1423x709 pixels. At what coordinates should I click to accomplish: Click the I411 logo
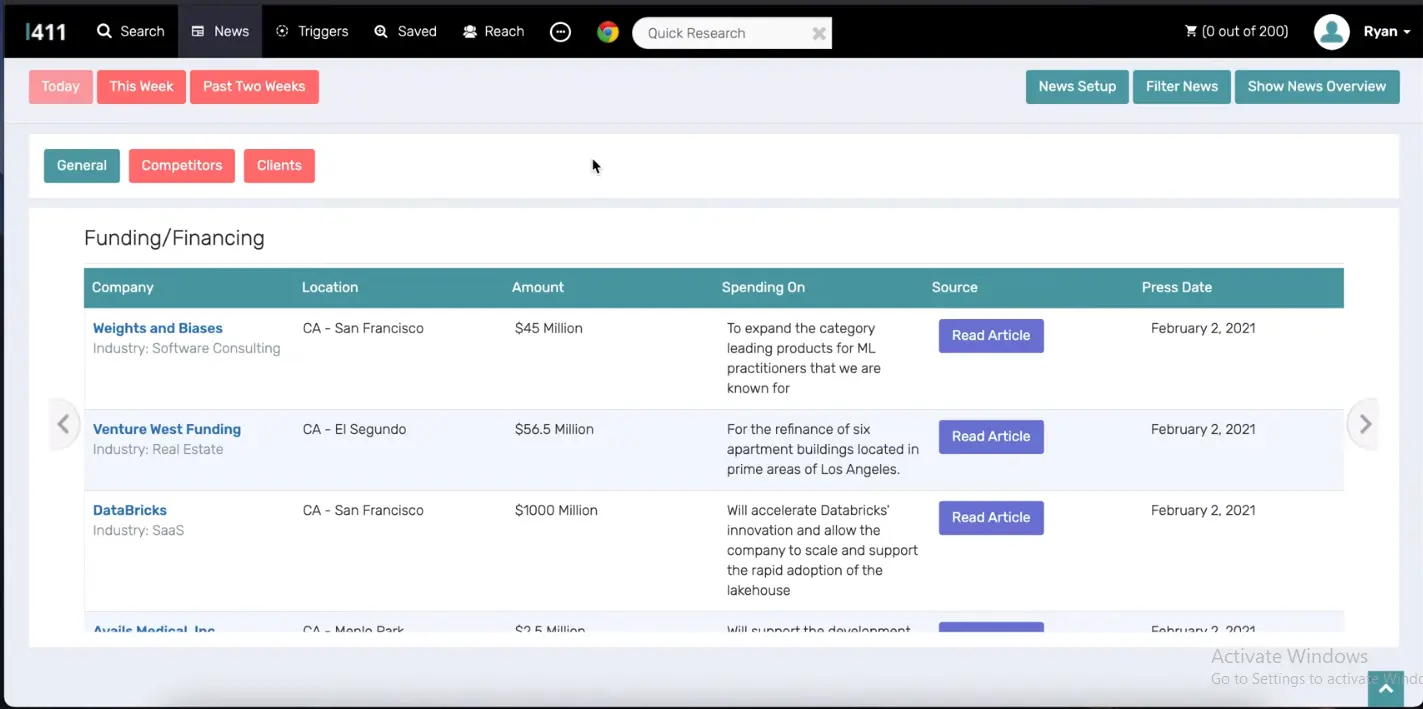(46, 32)
